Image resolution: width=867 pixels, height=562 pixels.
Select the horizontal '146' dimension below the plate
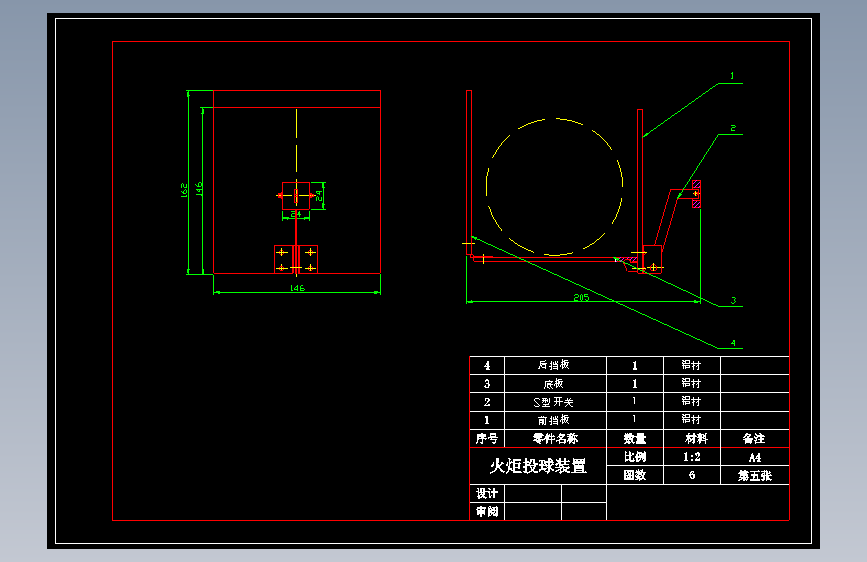[x=297, y=288]
